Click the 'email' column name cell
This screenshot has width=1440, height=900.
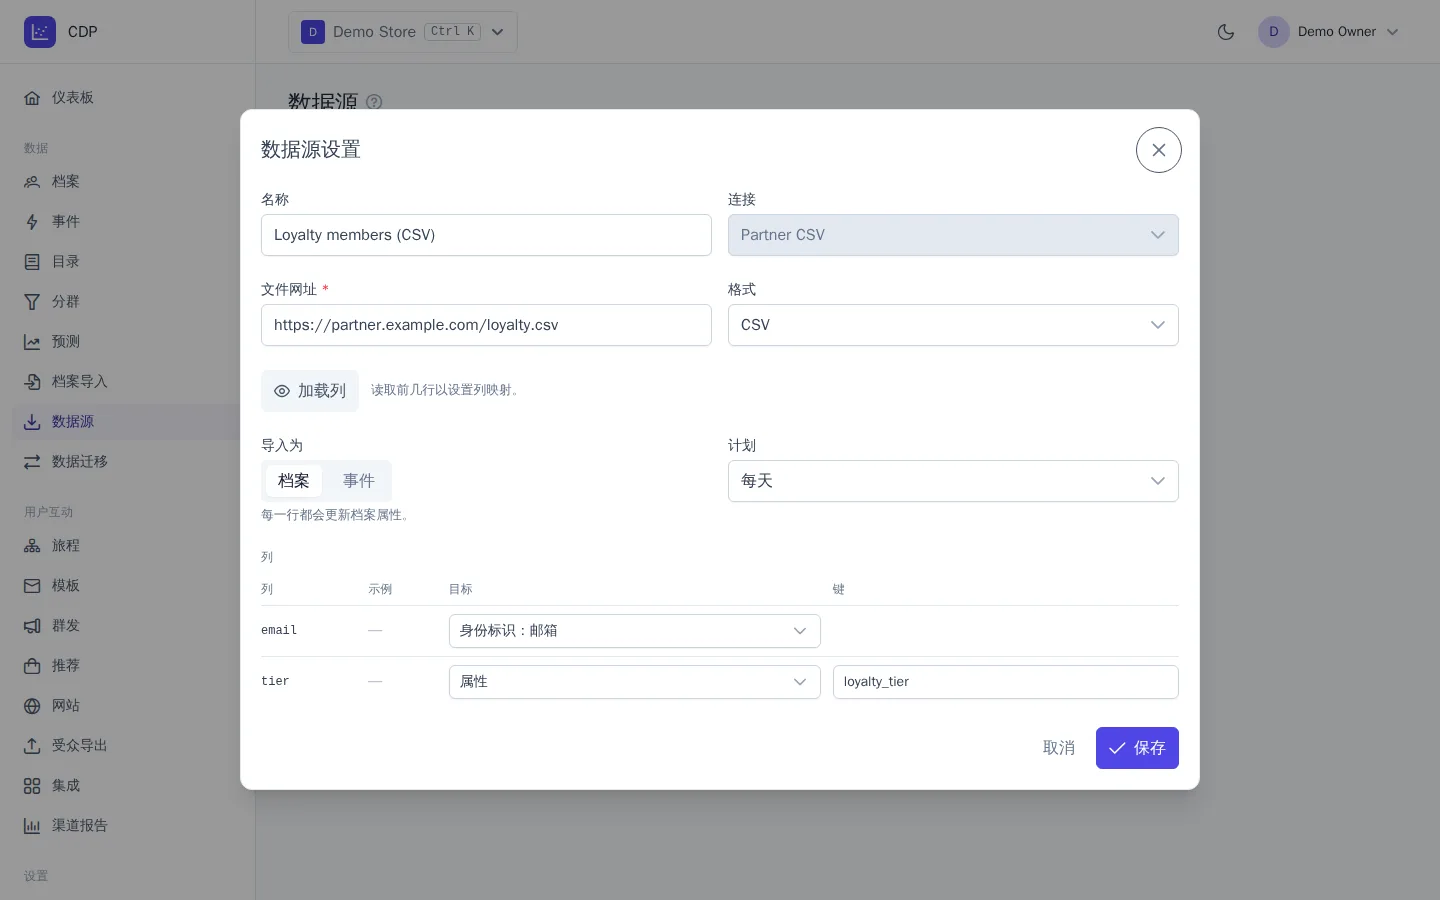279,631
